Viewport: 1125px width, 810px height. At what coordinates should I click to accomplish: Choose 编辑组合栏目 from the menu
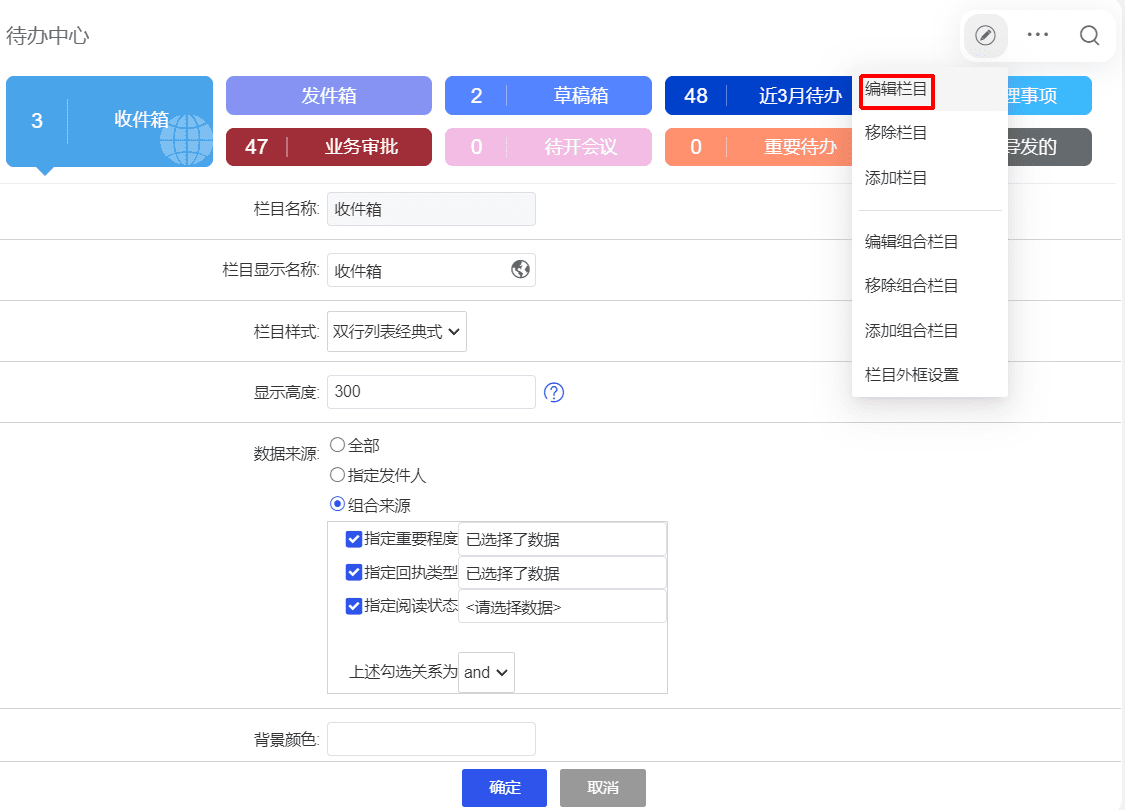[x=912, y=242]
